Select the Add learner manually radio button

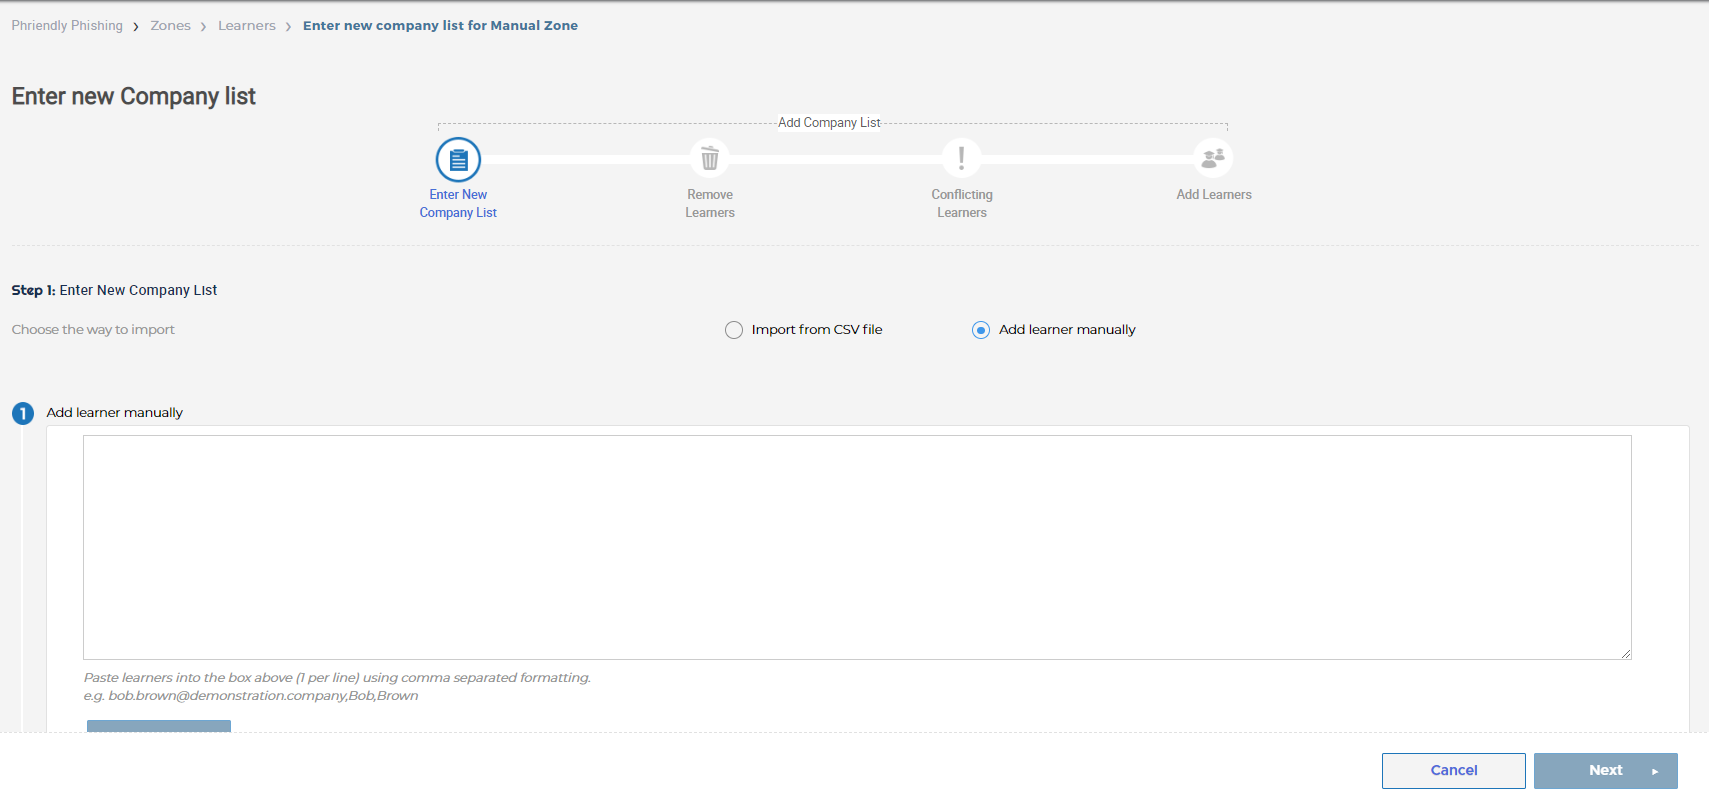[x=981, y=330]
